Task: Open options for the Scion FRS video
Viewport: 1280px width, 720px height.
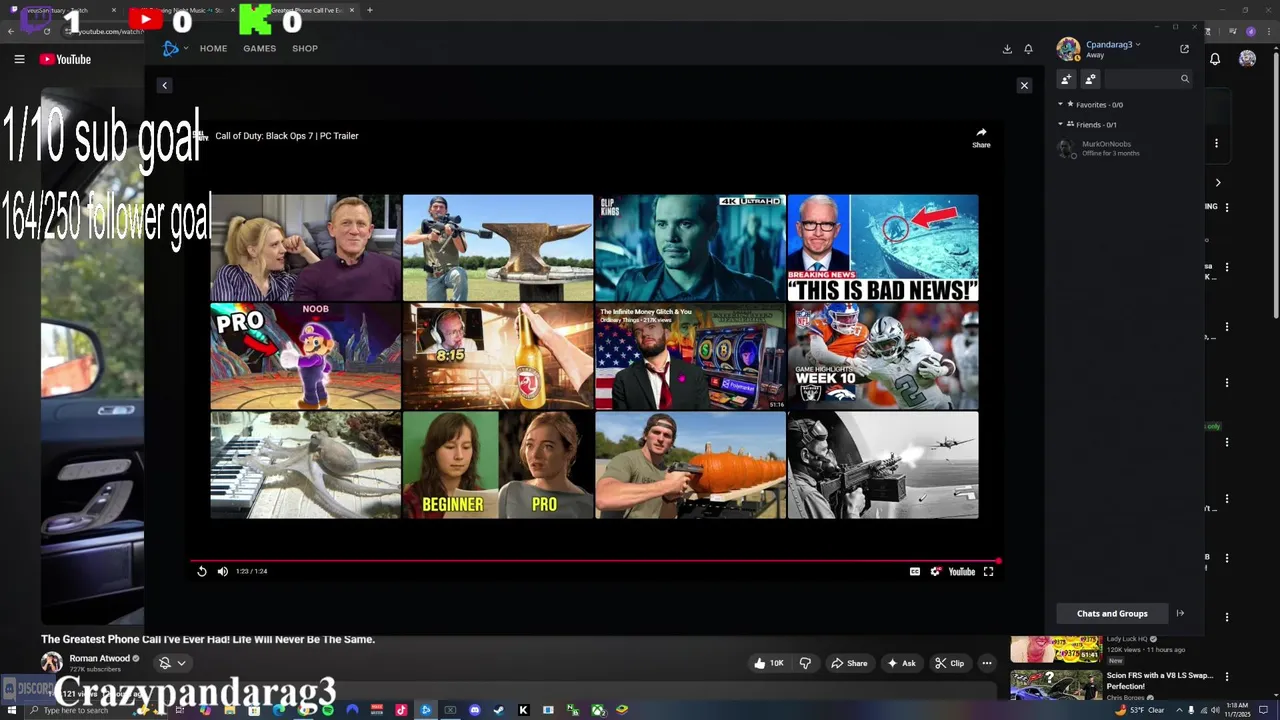Action: pyautogui.click(x=1227, y=677)
